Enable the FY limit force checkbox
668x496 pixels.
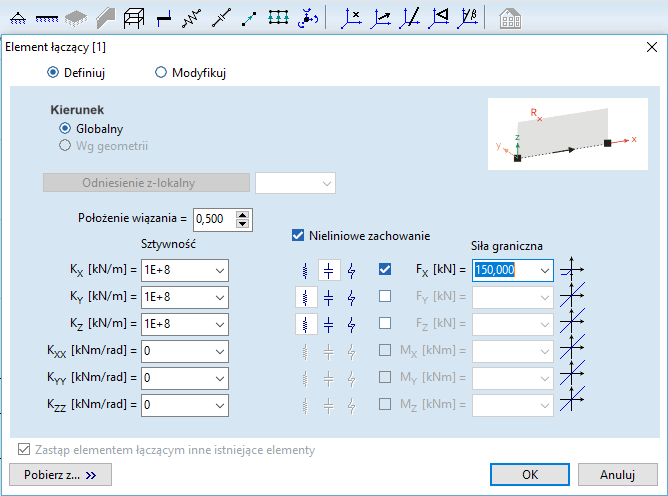(385, 297)
